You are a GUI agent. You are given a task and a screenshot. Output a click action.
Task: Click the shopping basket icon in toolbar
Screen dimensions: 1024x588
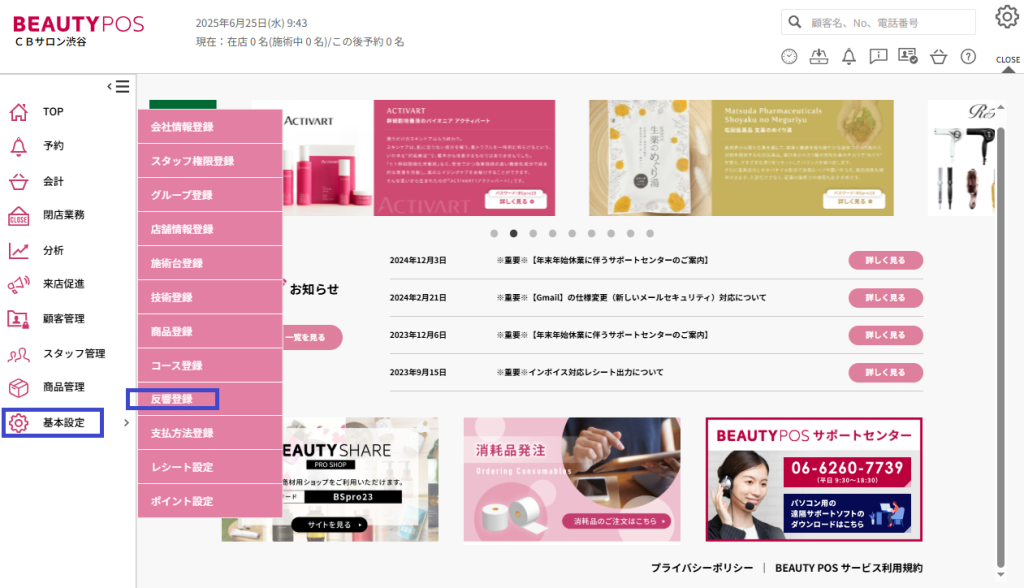coord(938,57)
